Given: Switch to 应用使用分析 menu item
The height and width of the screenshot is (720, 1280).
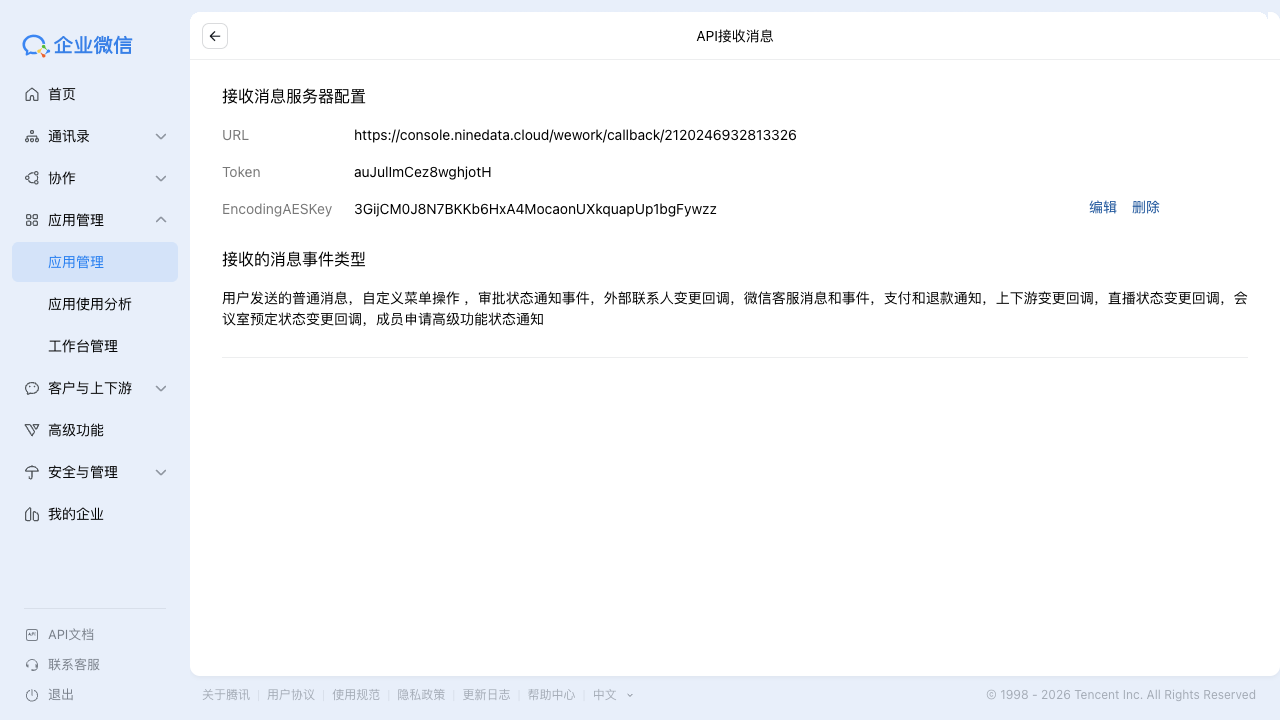Looking at the screenshot, I should (x=90, y=304).
